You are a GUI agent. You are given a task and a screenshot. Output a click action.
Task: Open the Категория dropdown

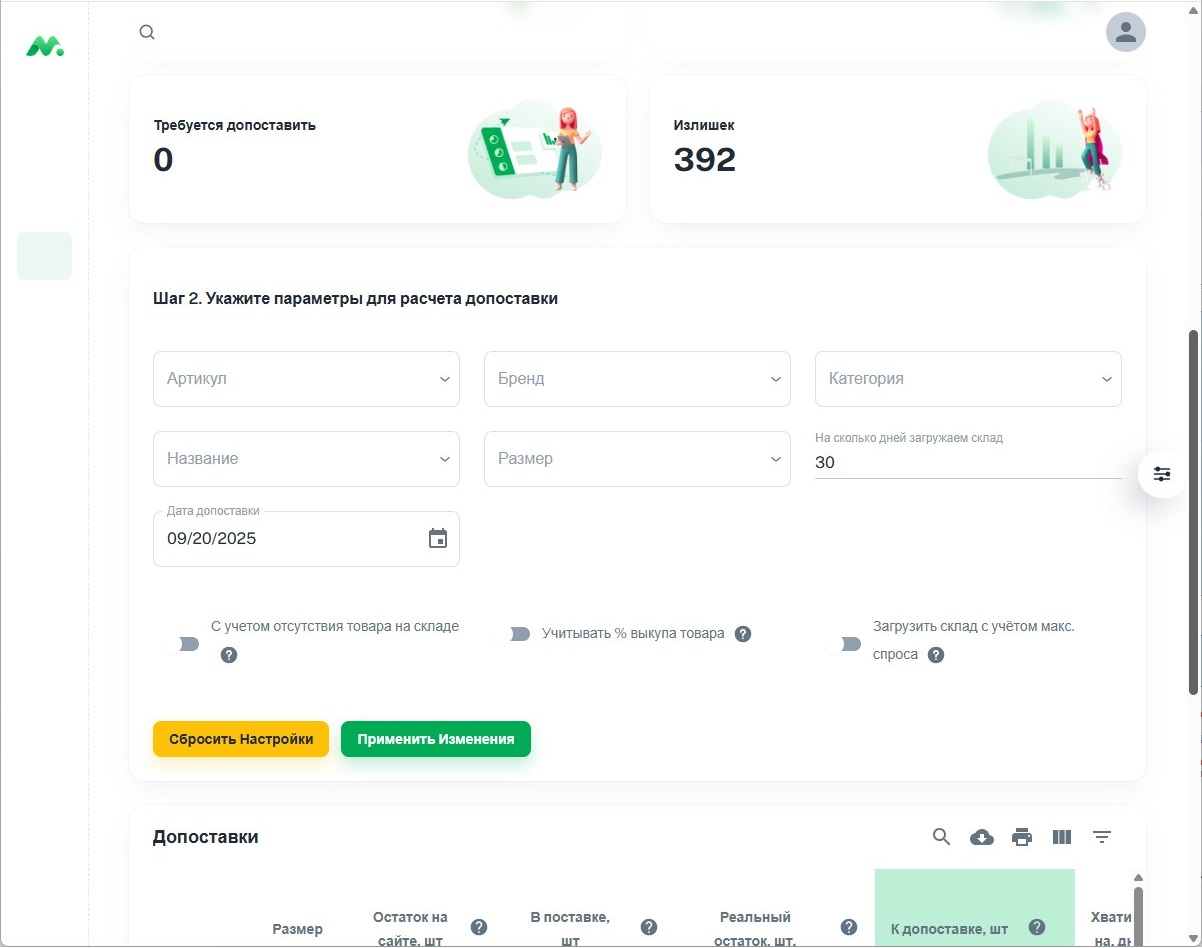[x=968, y=379]
